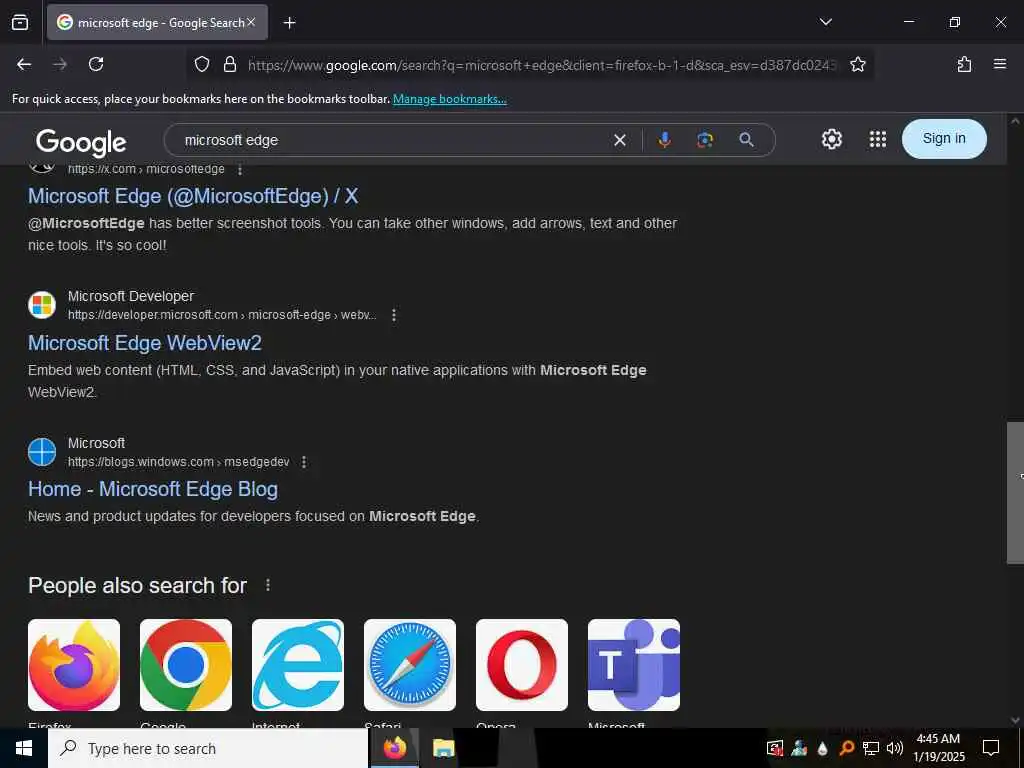Open the volume speaker tray icon
1024x768 pixels.
coord(895,748)
